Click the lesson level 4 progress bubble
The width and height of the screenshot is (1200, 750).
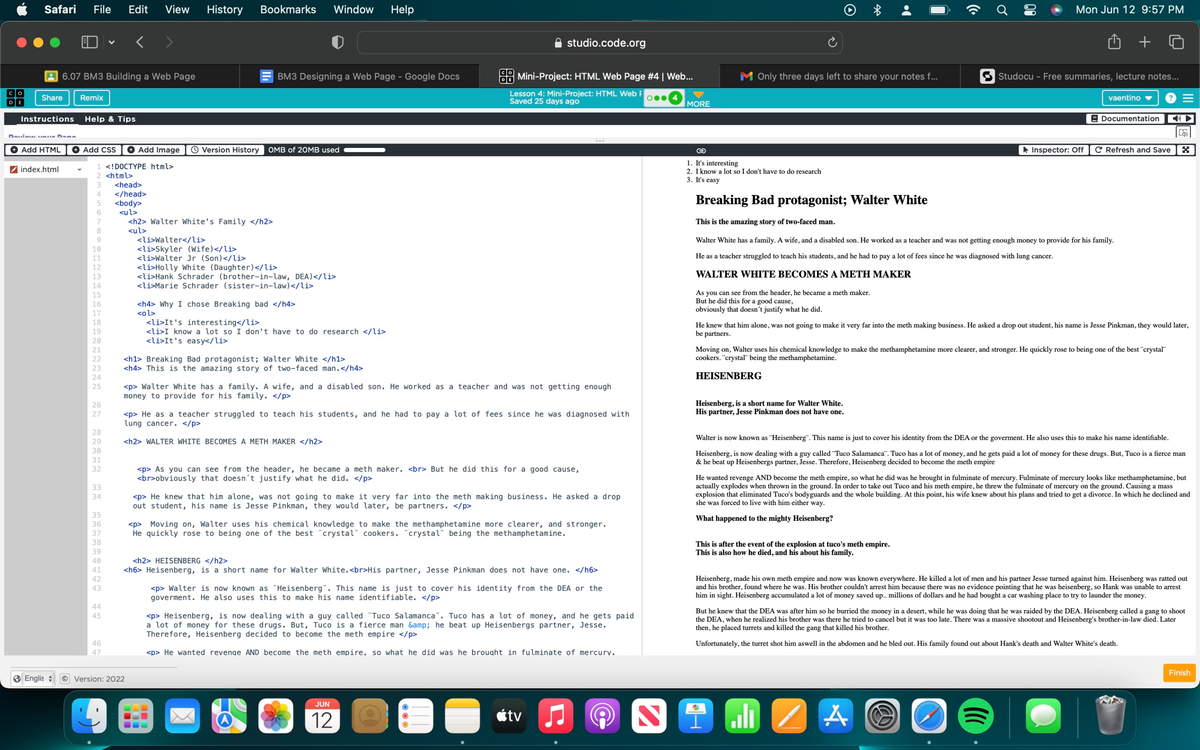click(x=675, y=98)
